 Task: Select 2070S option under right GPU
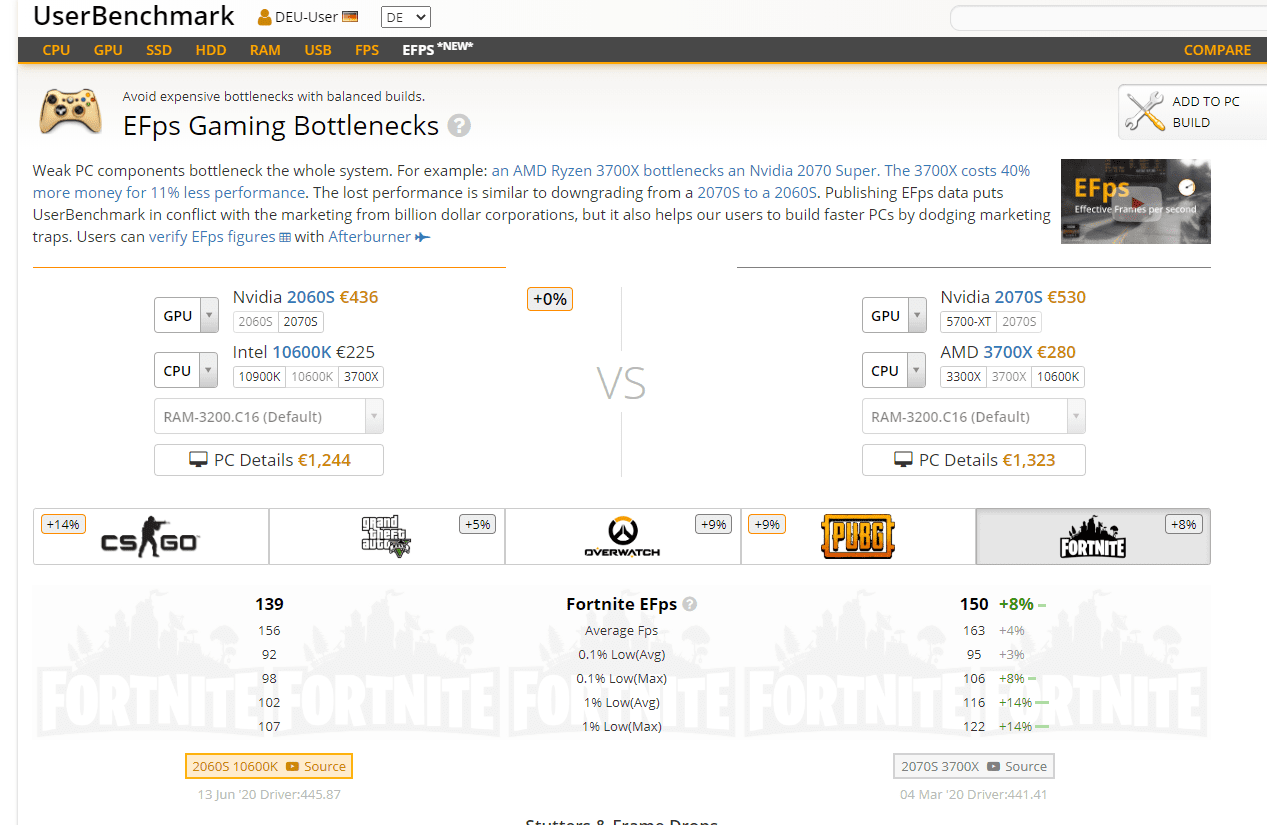pos(1018,322)
